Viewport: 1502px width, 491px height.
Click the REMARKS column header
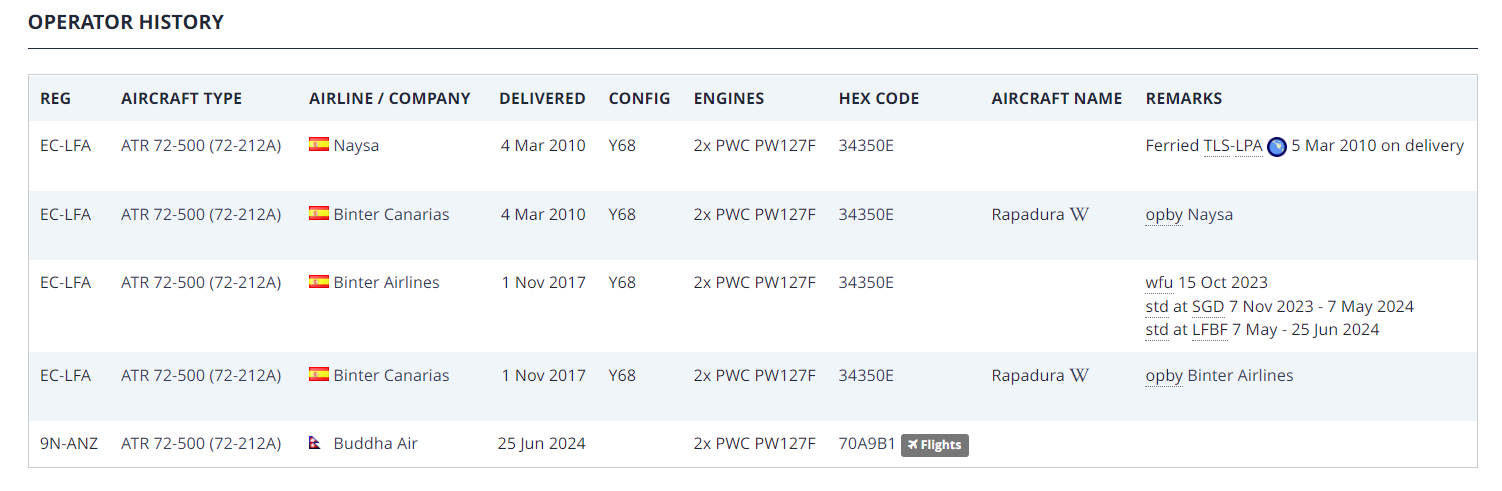tap(1183, 99)
